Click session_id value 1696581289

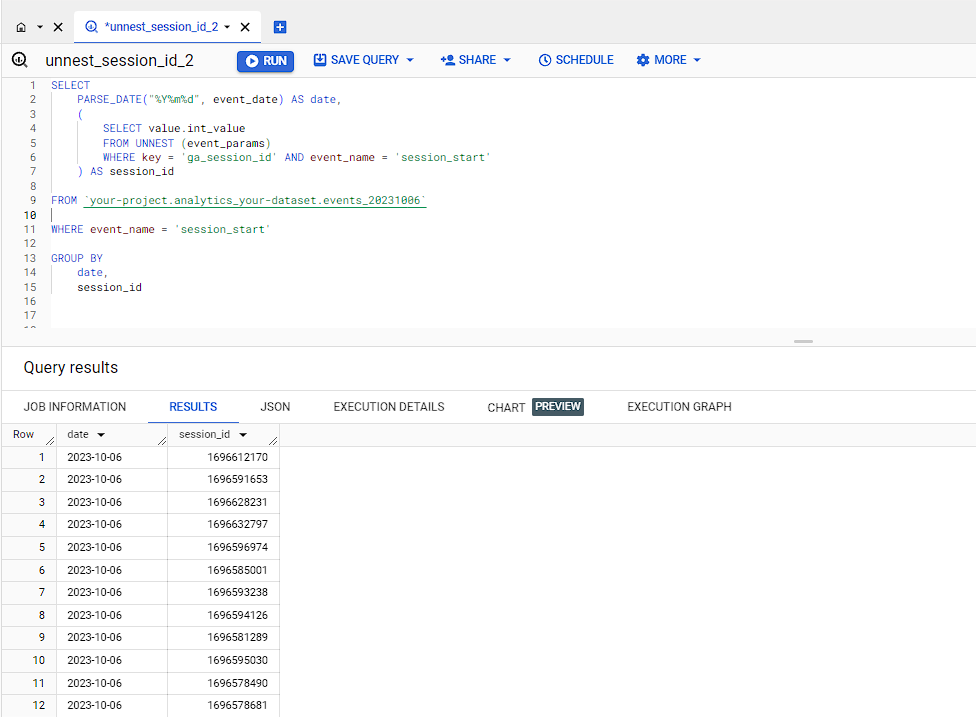pos(237,638)
